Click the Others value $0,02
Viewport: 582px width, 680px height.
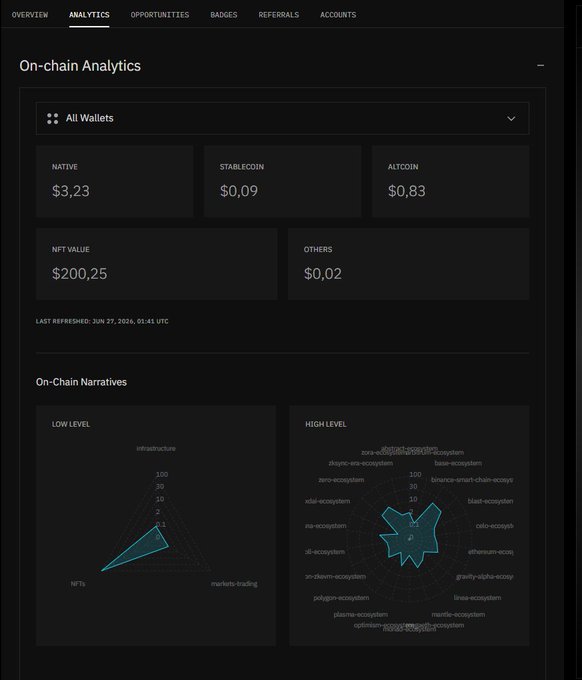[x=323, y=274]
